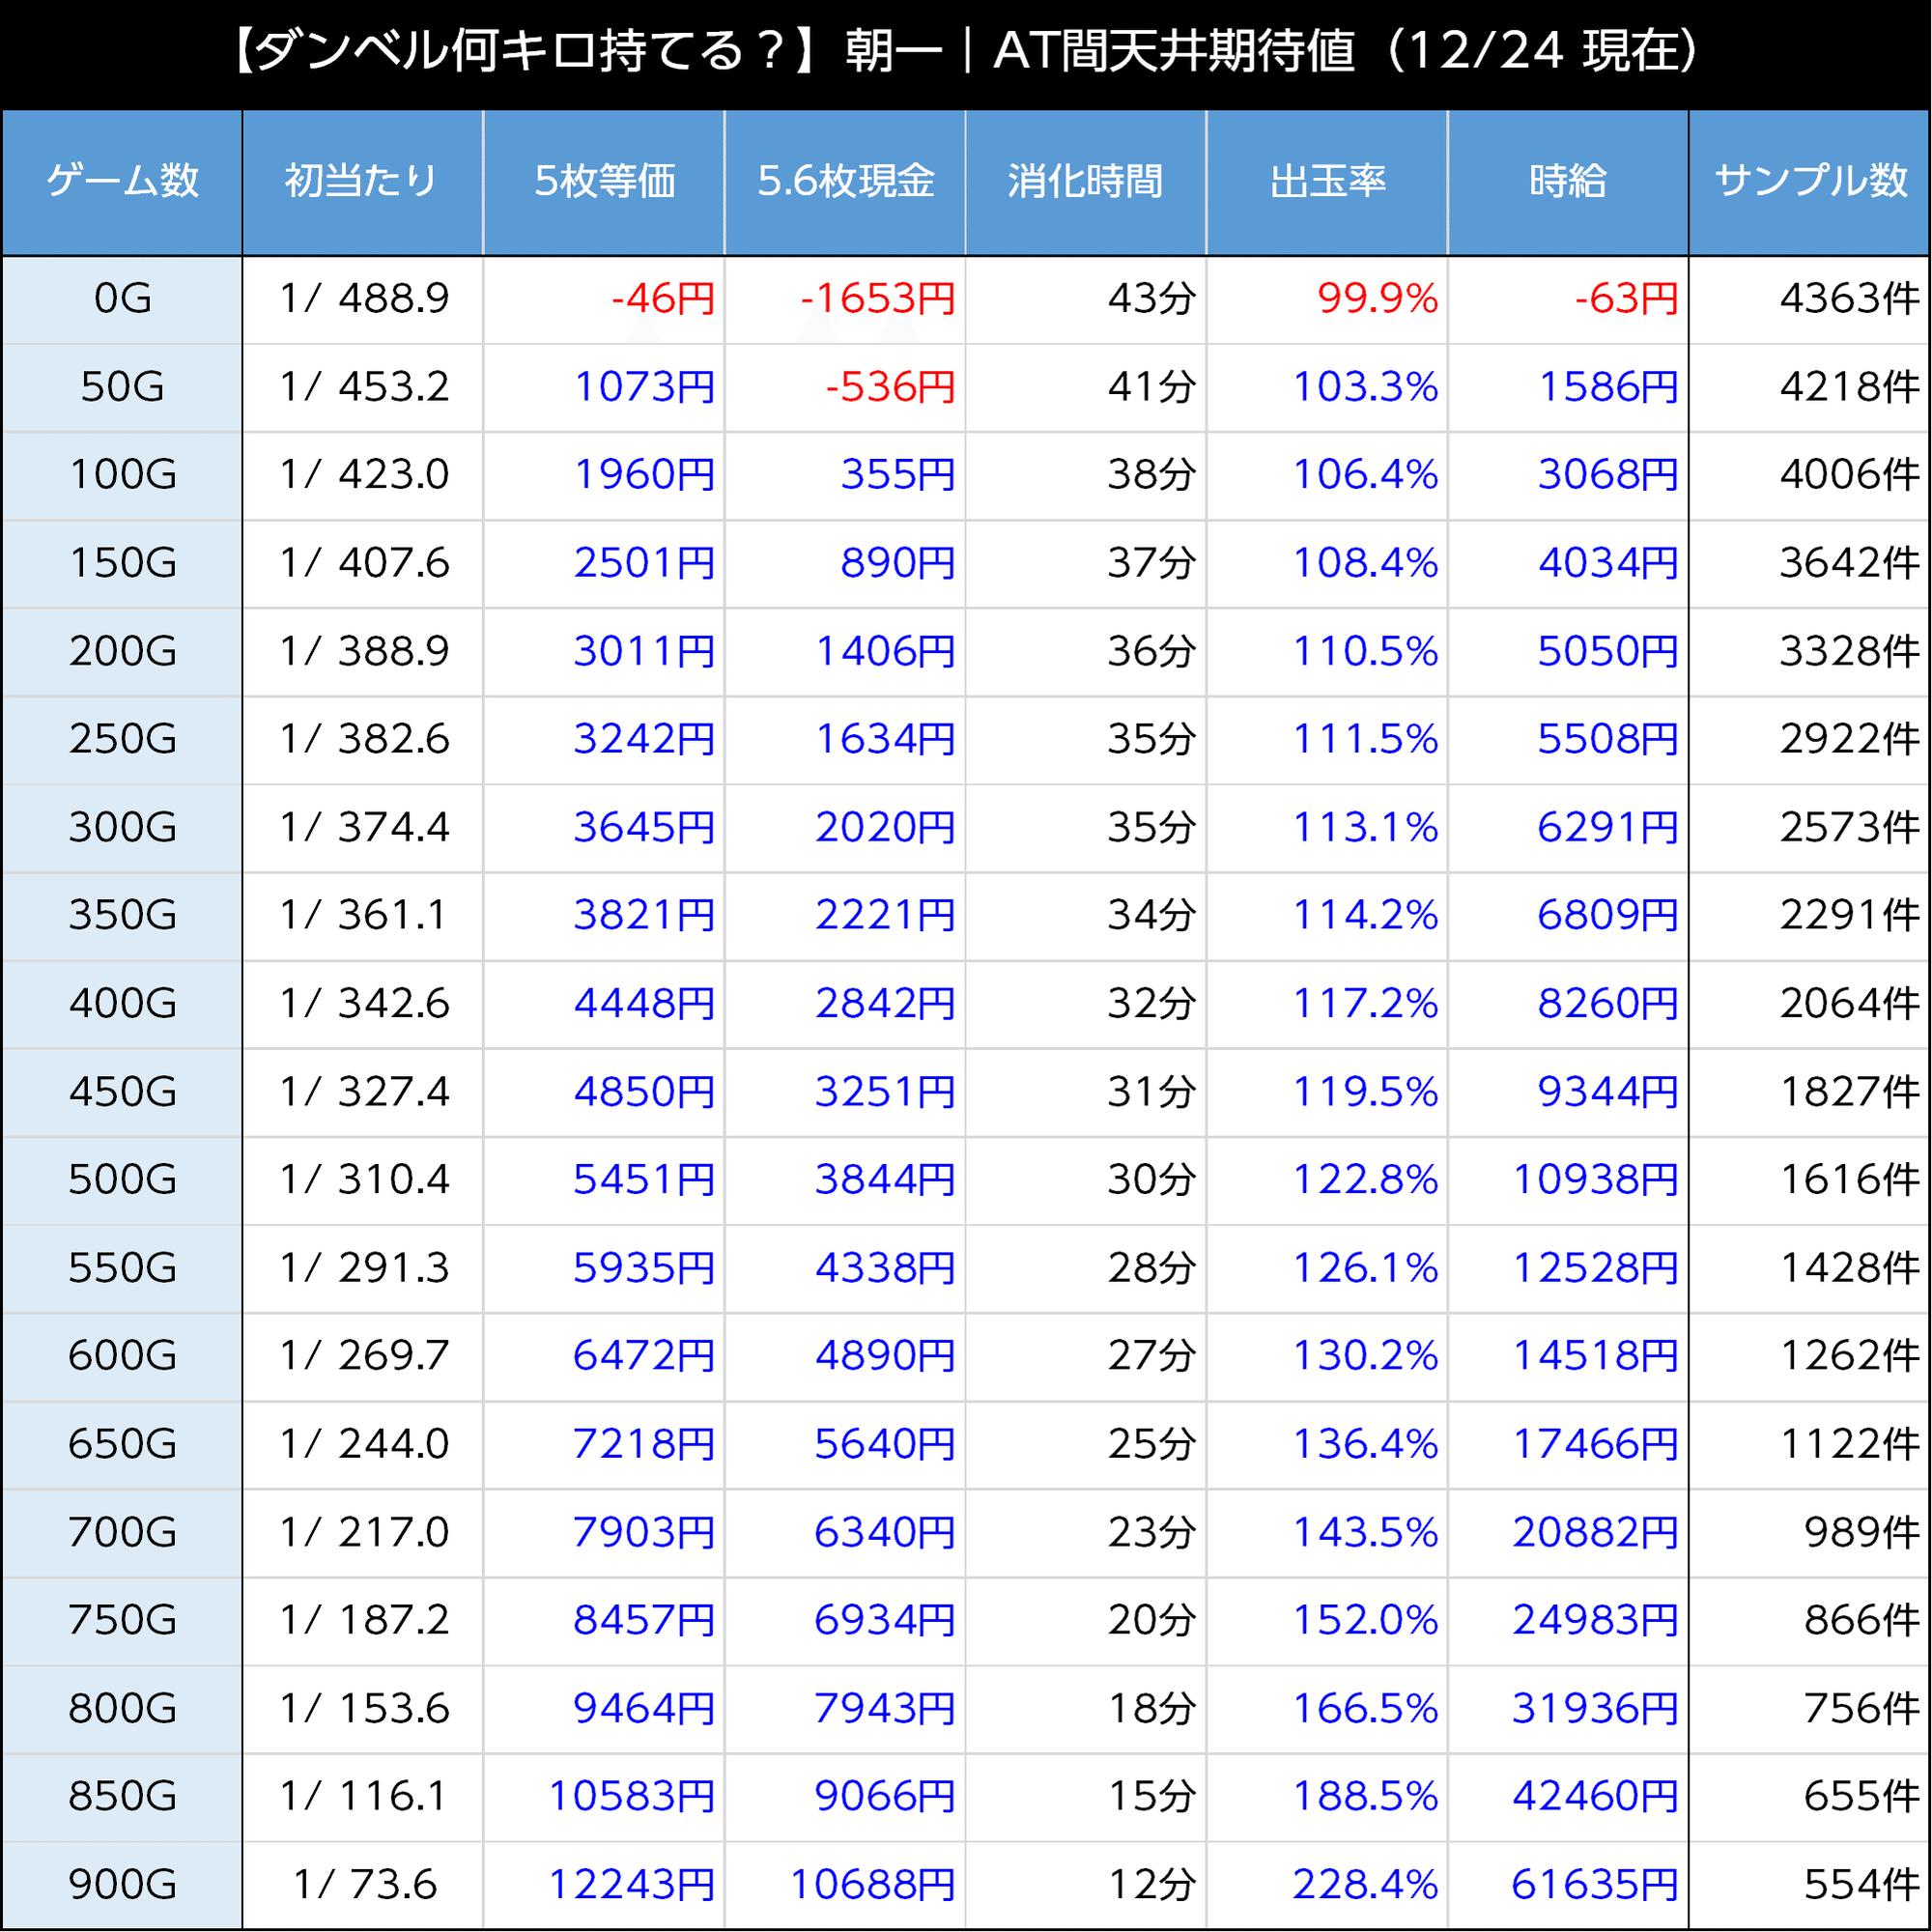Click the 5.6枚現金 column header
The width and height of the screenshot is (1932, 1932).
tap(845, 182)
